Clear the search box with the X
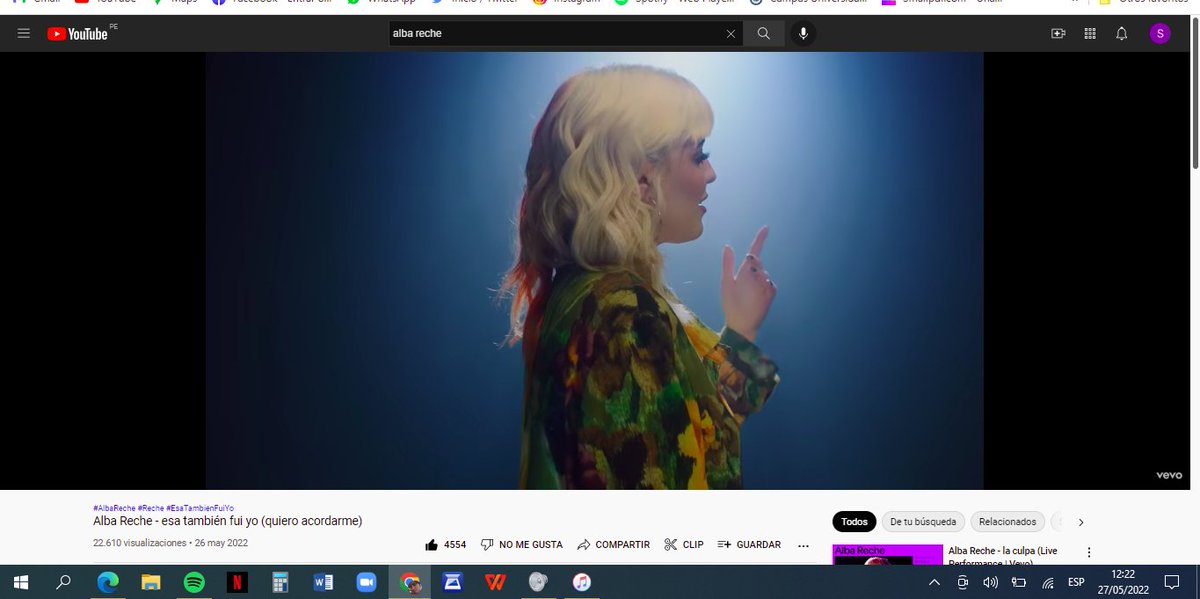The width and height of the screenshot is (1200, 599). (x=730, y=34)
